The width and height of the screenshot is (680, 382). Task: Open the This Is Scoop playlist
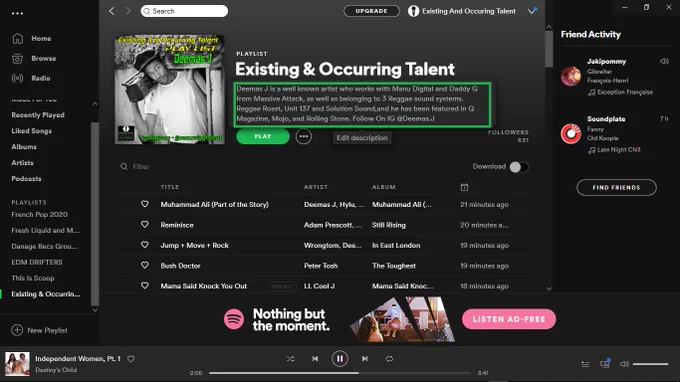click(x=33, y=278)
